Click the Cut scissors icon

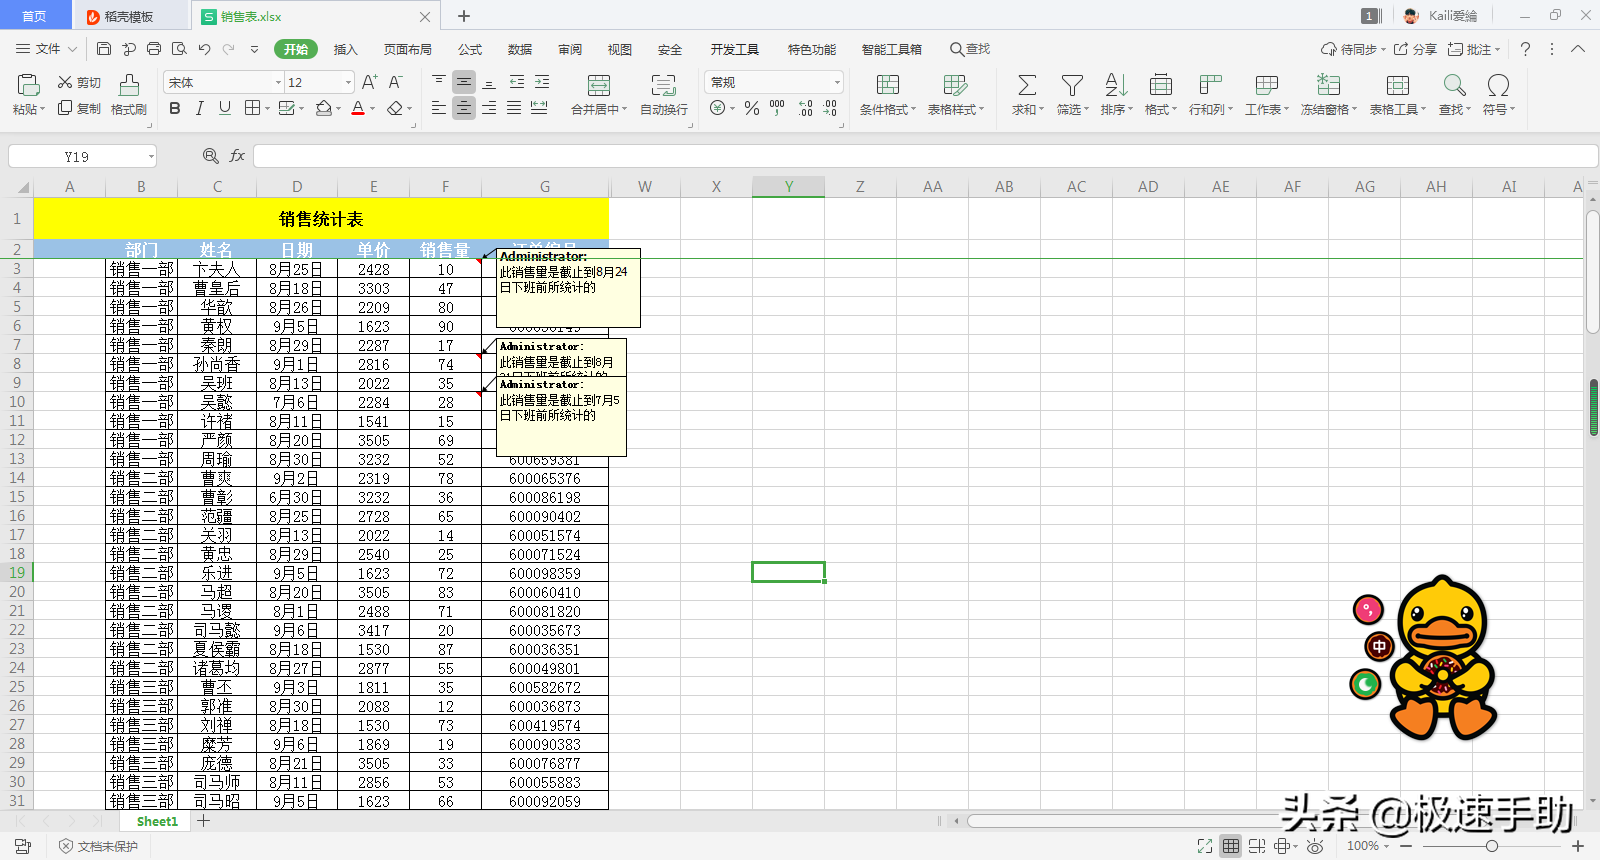pyautogui.click(x=65, y=82)
